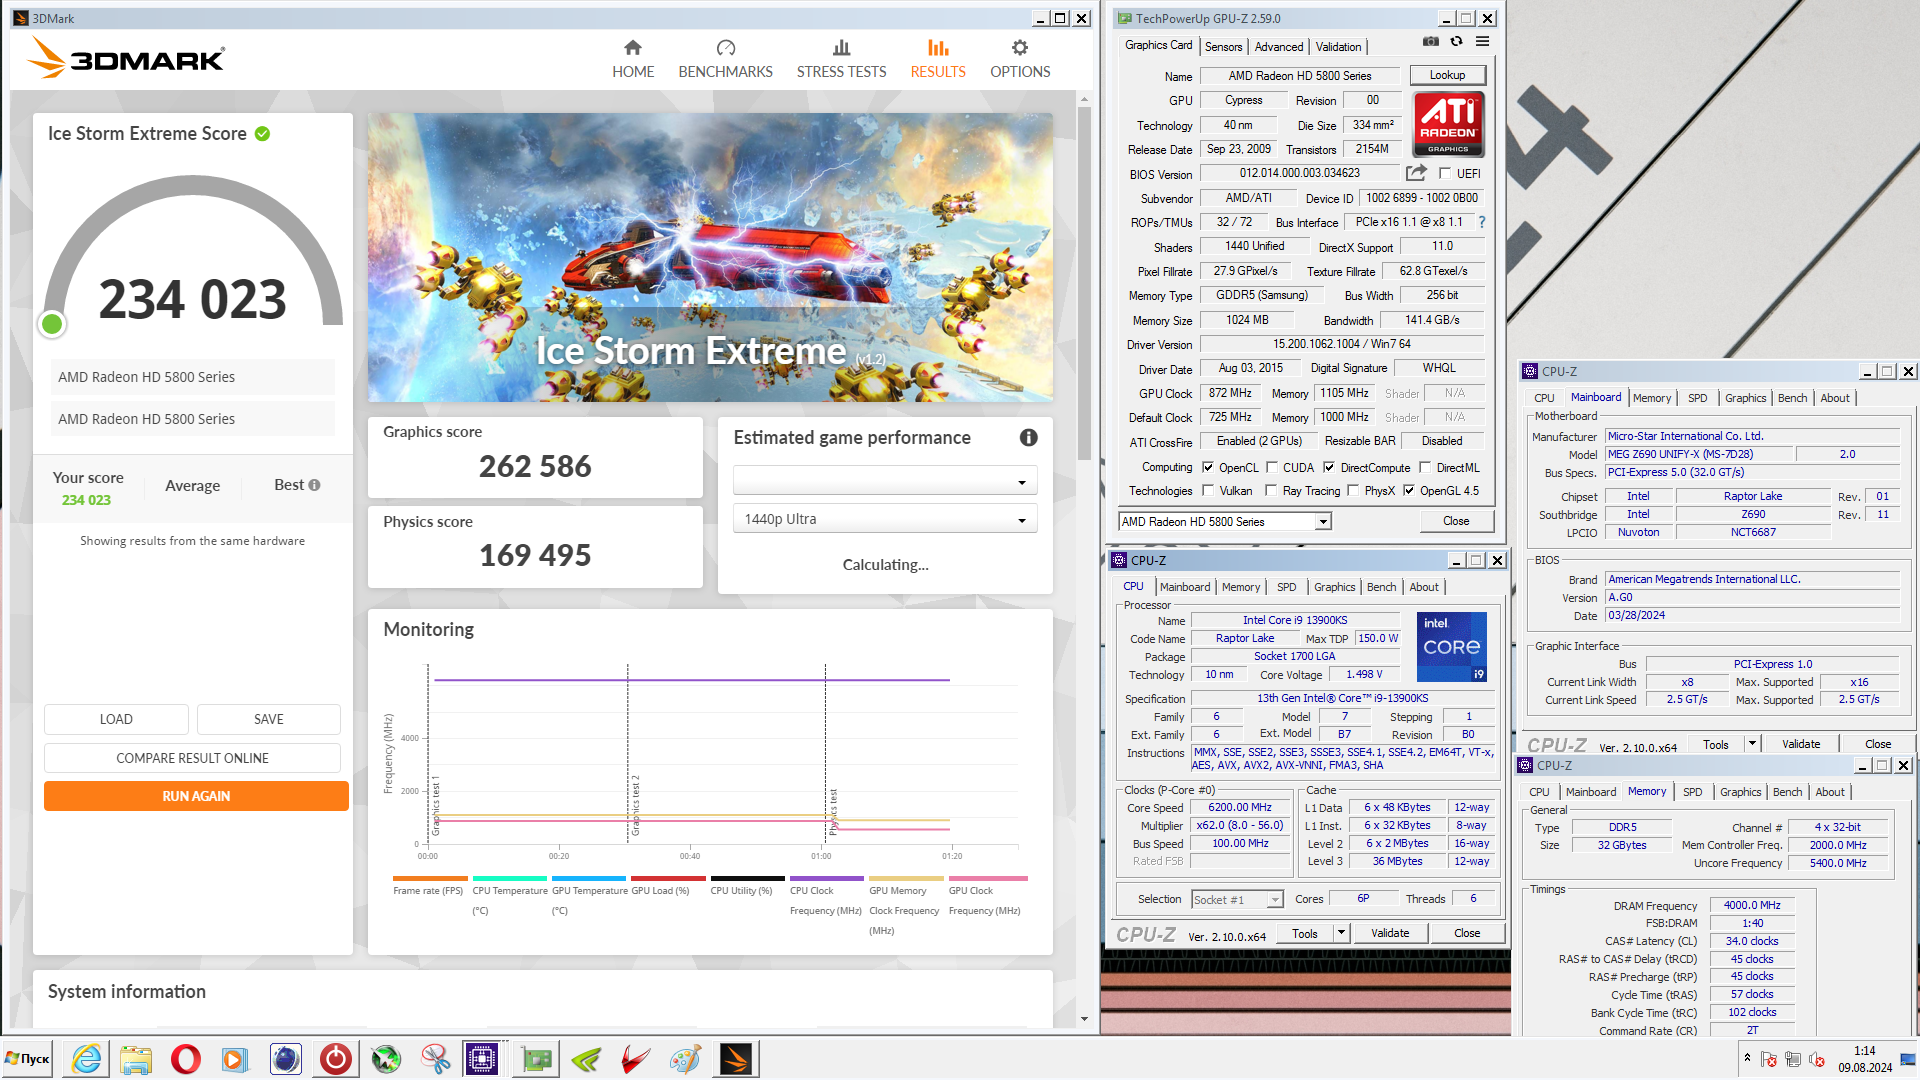Screen dimensions: 1920x1080
Task: Toggle the Vulkan checkbox
Action: pyautogui.click(x=1208, y=490)
